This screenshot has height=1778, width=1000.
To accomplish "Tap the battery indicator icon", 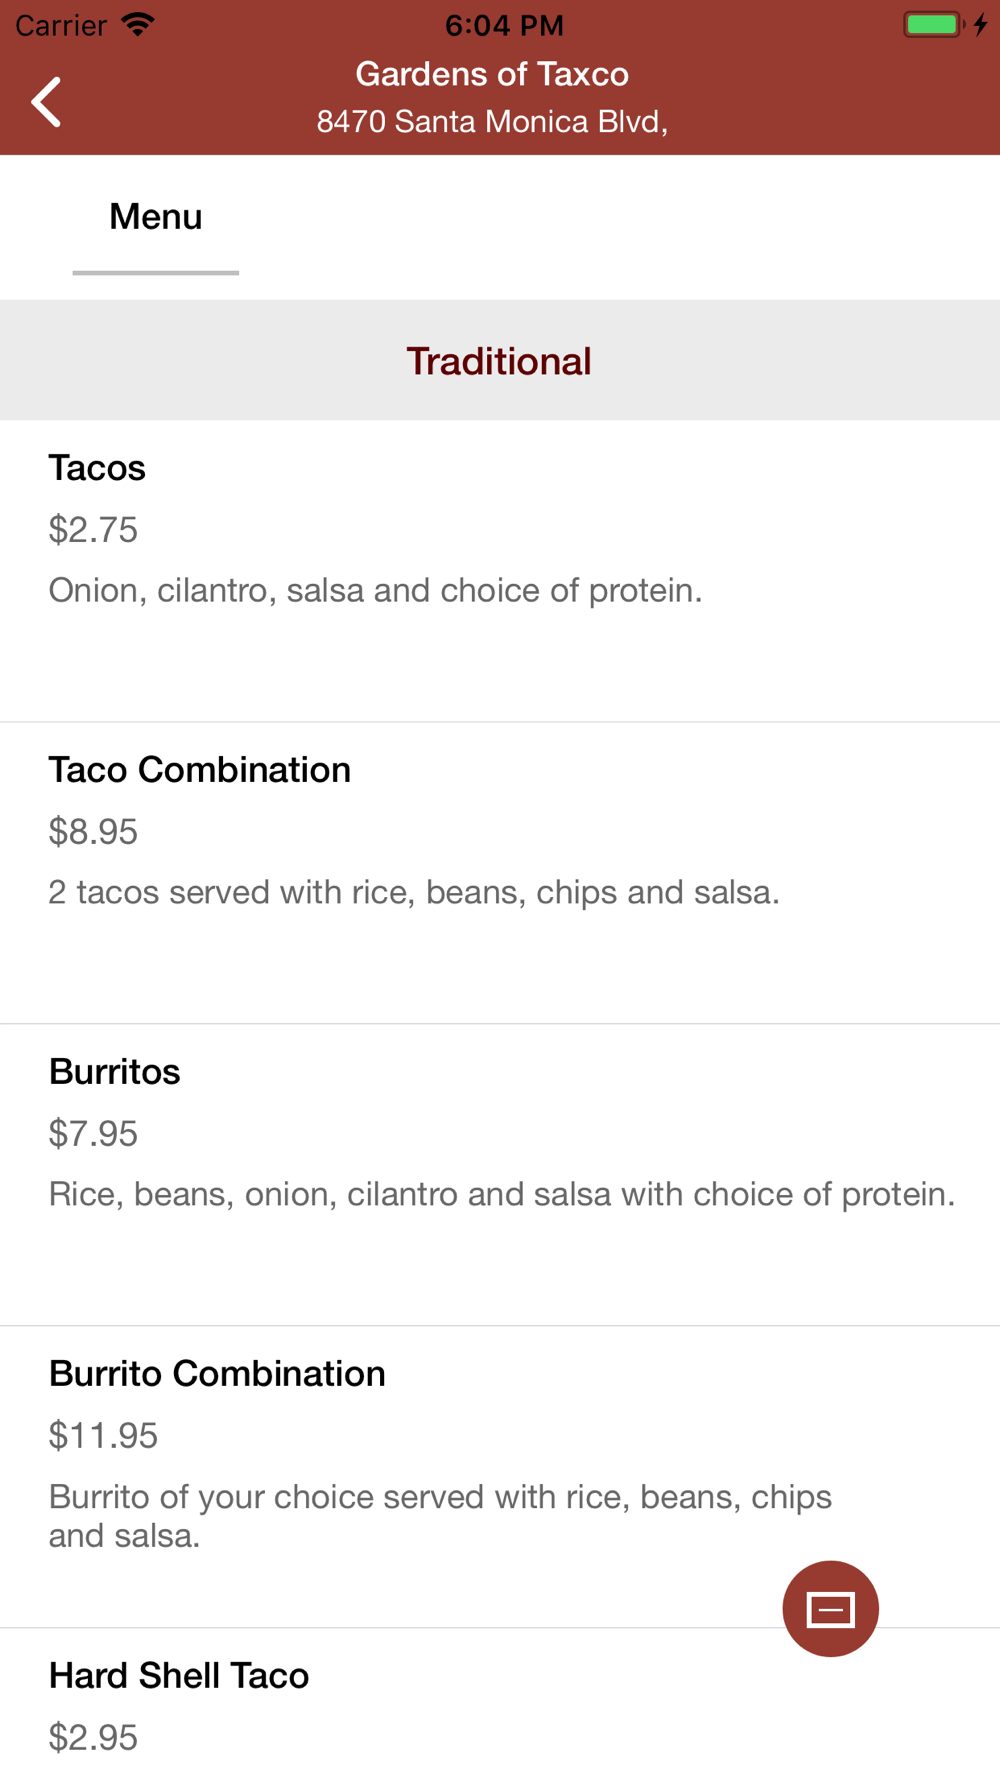I will coord(933,25).
